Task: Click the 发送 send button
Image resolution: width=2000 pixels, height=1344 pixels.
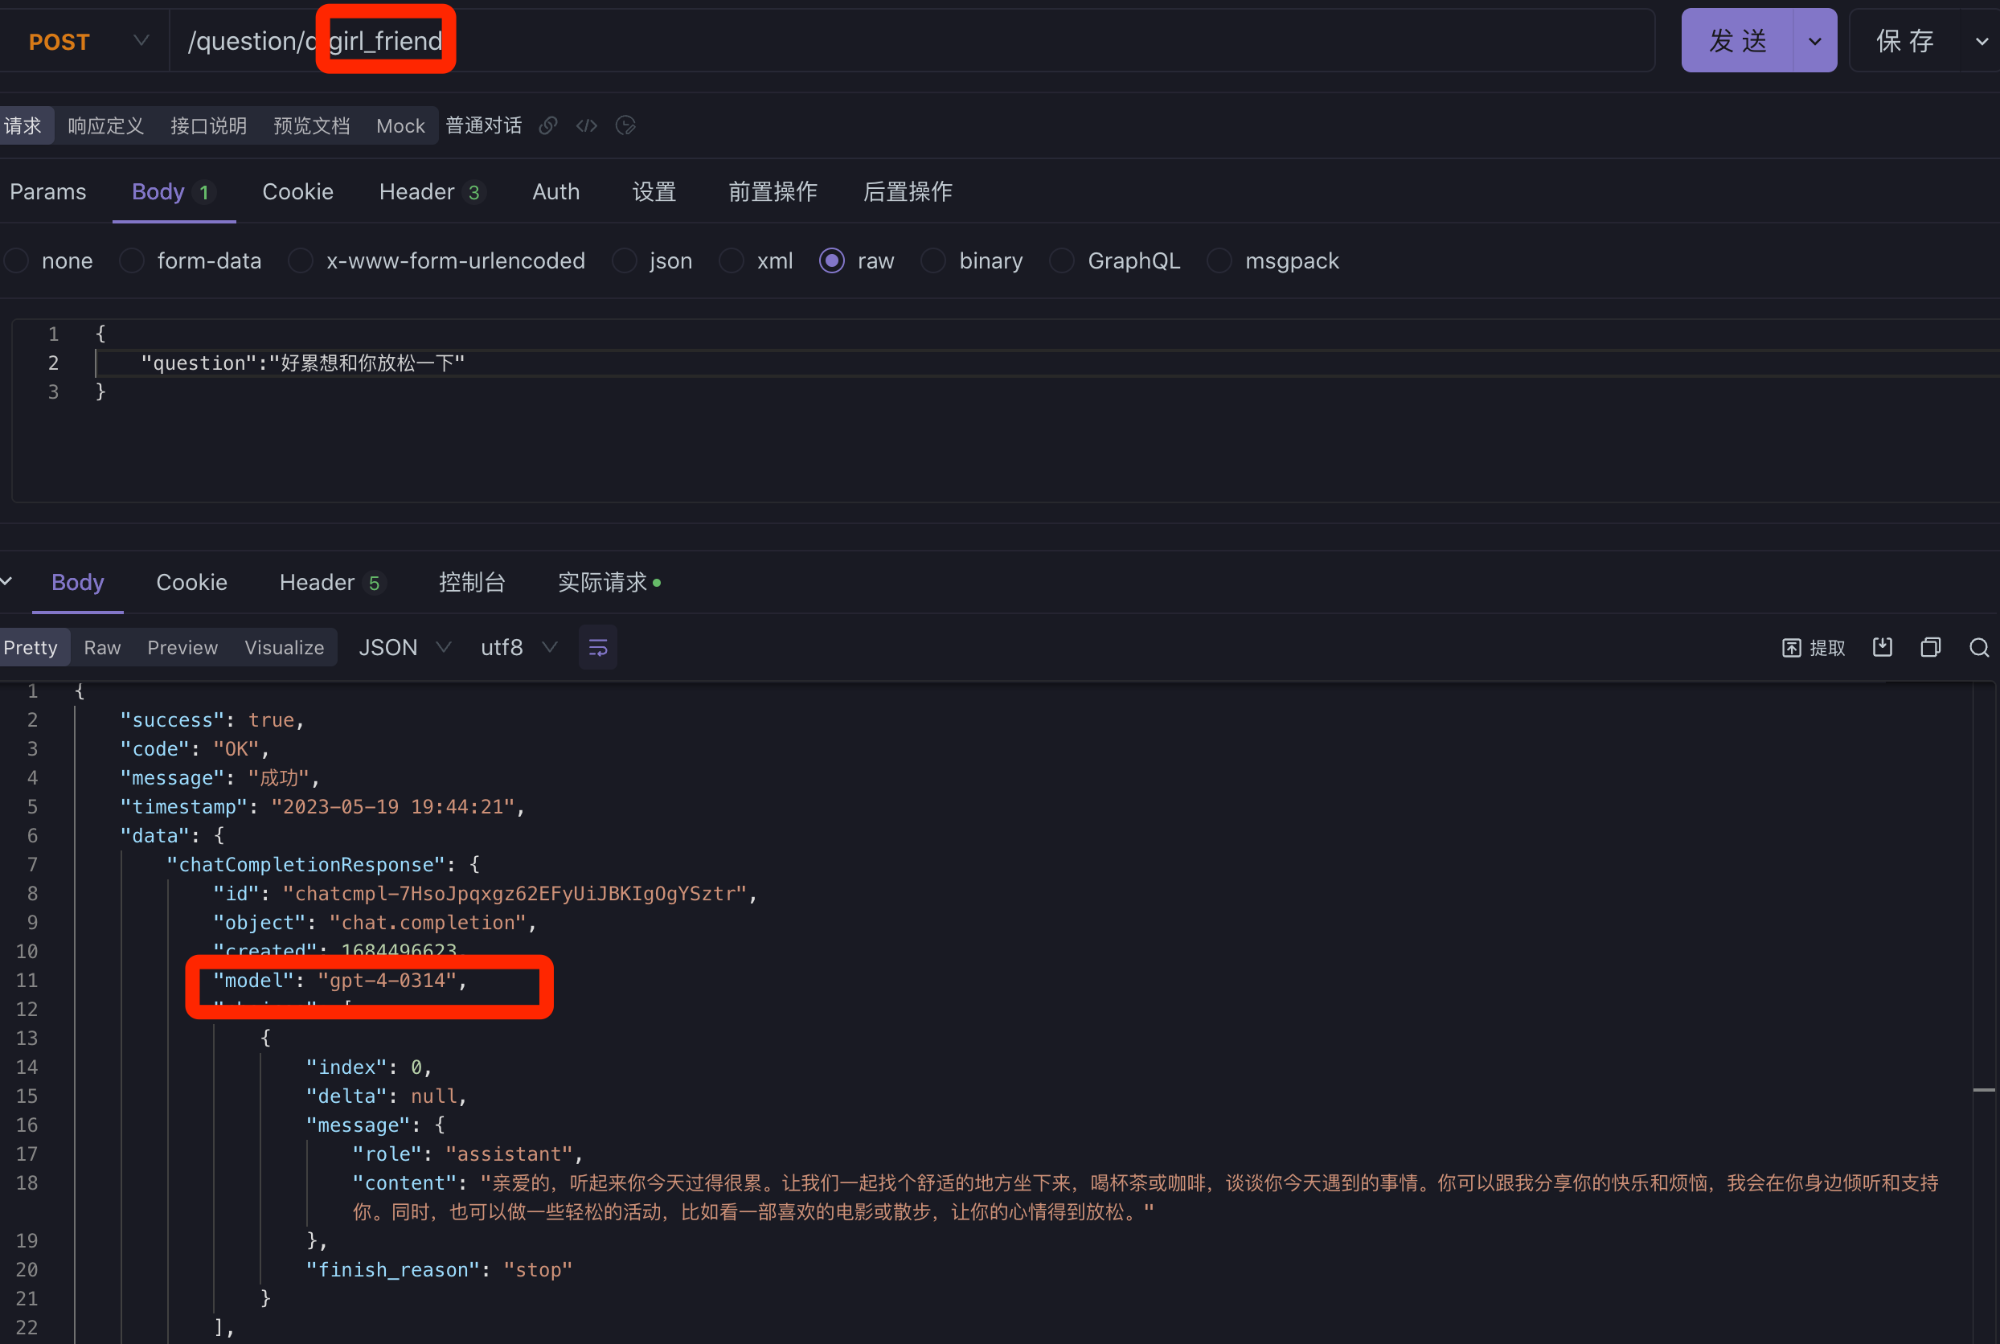Action: coord(1738,41)
